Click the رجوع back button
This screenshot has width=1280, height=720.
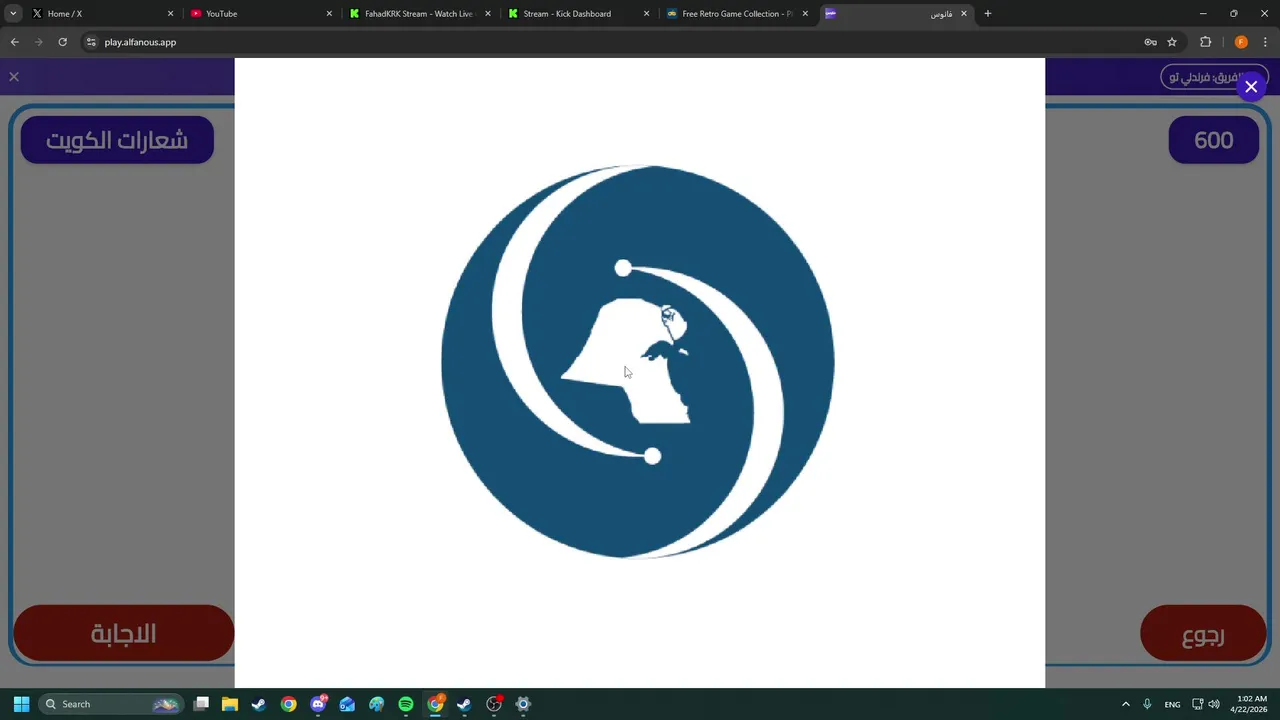click(1203, 633)
